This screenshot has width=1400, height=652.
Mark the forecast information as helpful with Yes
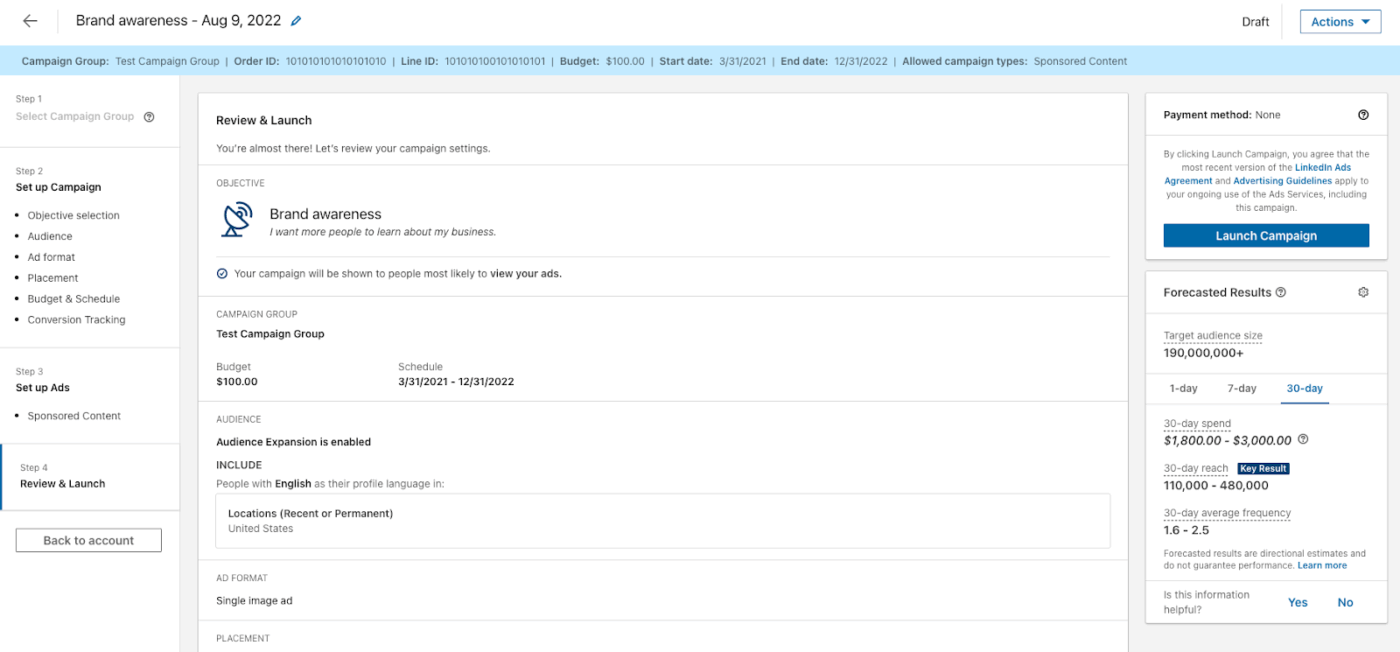coord(1297,602)
